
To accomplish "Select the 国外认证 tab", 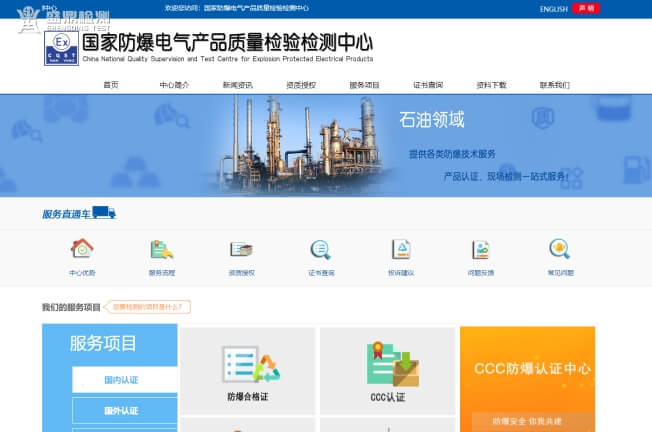I will tap(124, 411).
